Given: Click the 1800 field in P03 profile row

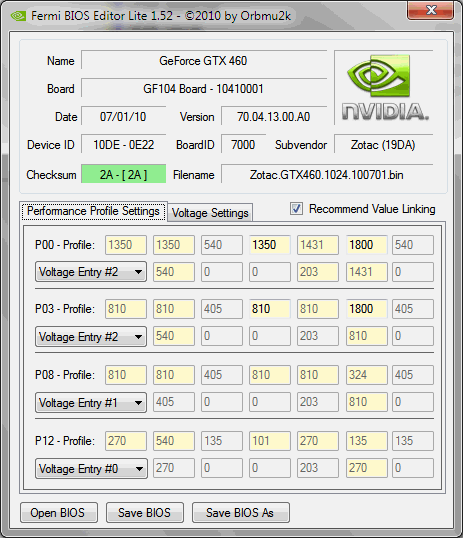Looking at the screenshot, I should (367, 308).
